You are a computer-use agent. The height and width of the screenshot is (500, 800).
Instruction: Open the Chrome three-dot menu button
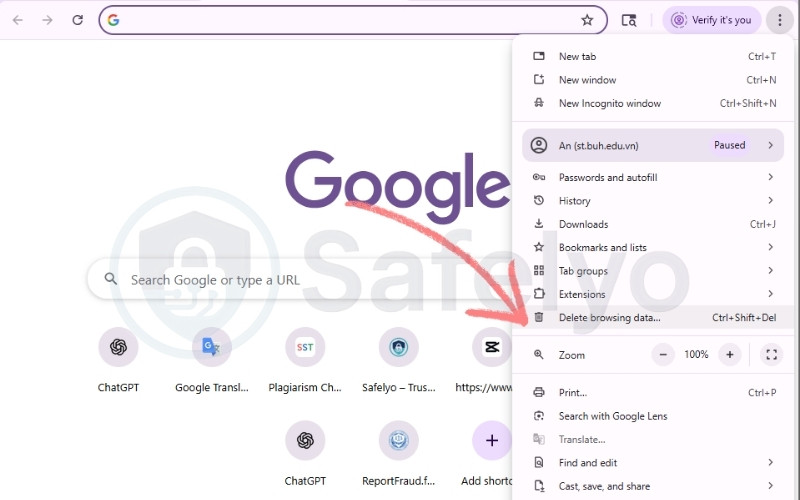pyautogui.click(x=780, y=20)
